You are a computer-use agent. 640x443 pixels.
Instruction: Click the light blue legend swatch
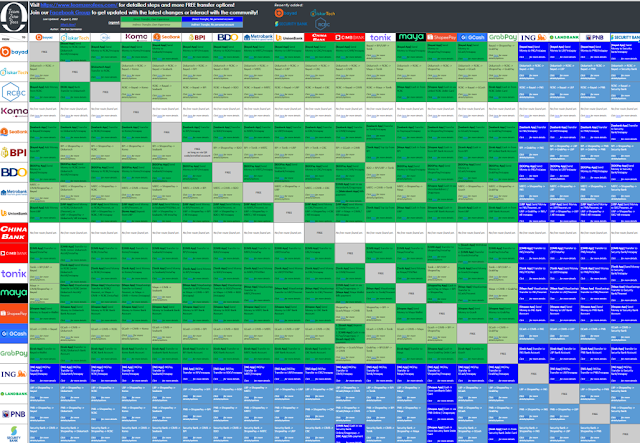[x=212, y=24]
